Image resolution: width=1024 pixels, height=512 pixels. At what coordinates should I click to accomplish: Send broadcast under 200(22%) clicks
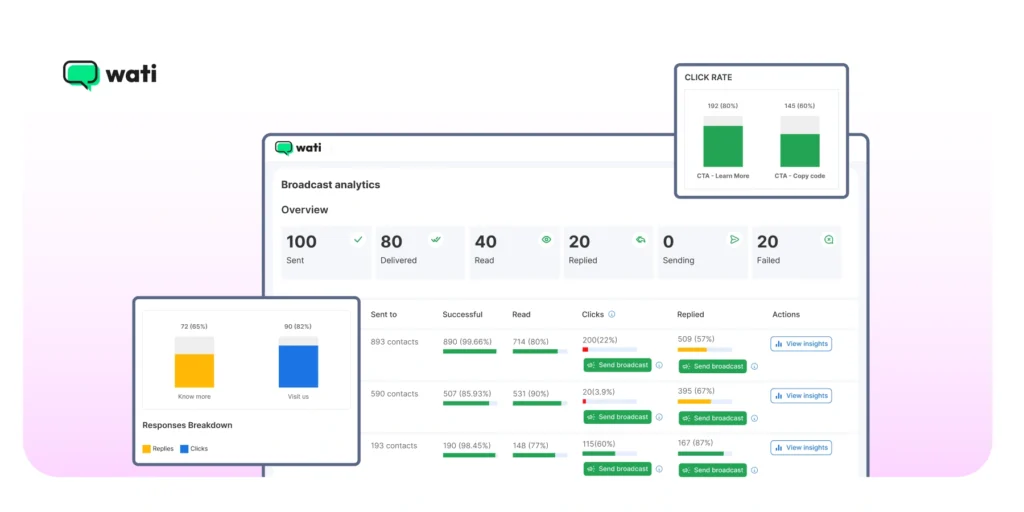[617, 365]
